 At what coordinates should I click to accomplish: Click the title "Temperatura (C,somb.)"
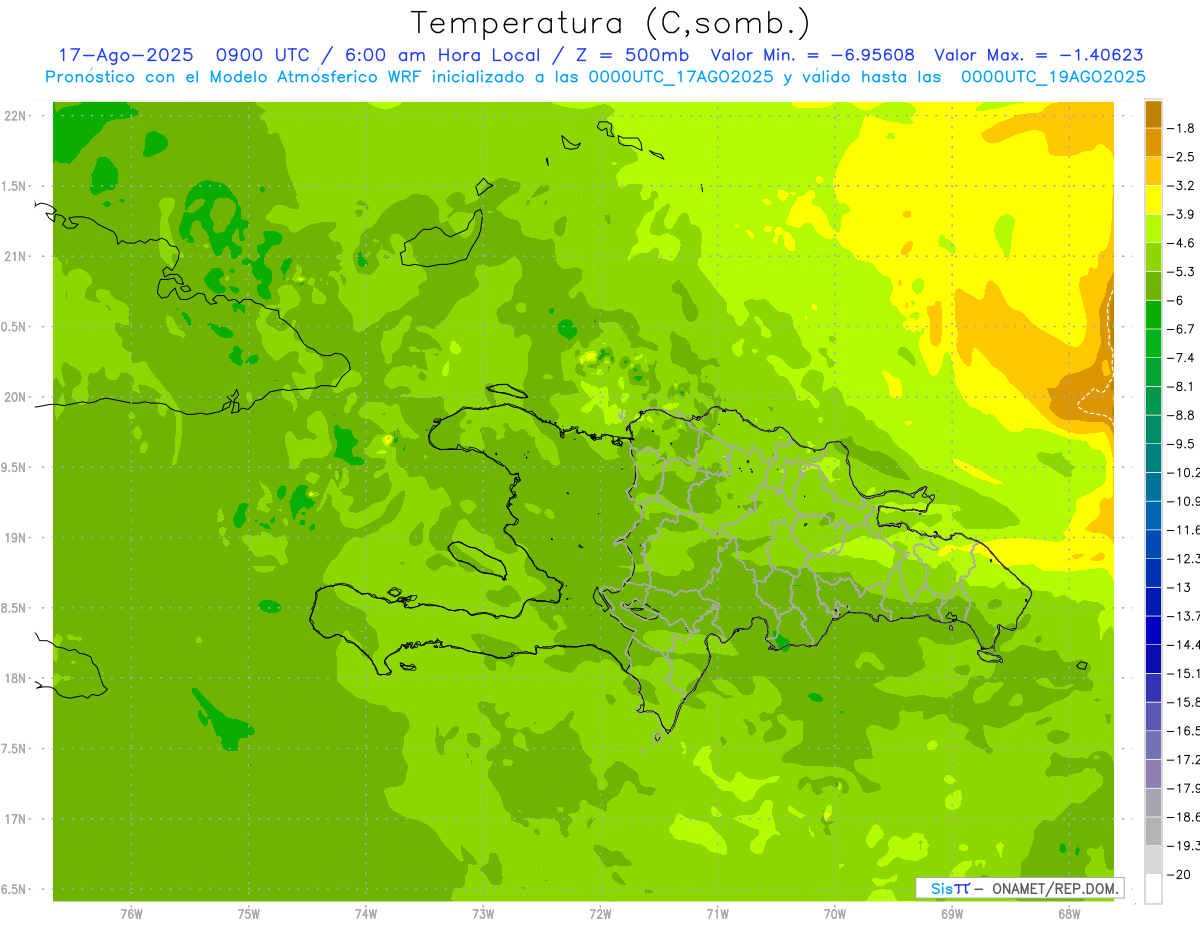[611, 23]
